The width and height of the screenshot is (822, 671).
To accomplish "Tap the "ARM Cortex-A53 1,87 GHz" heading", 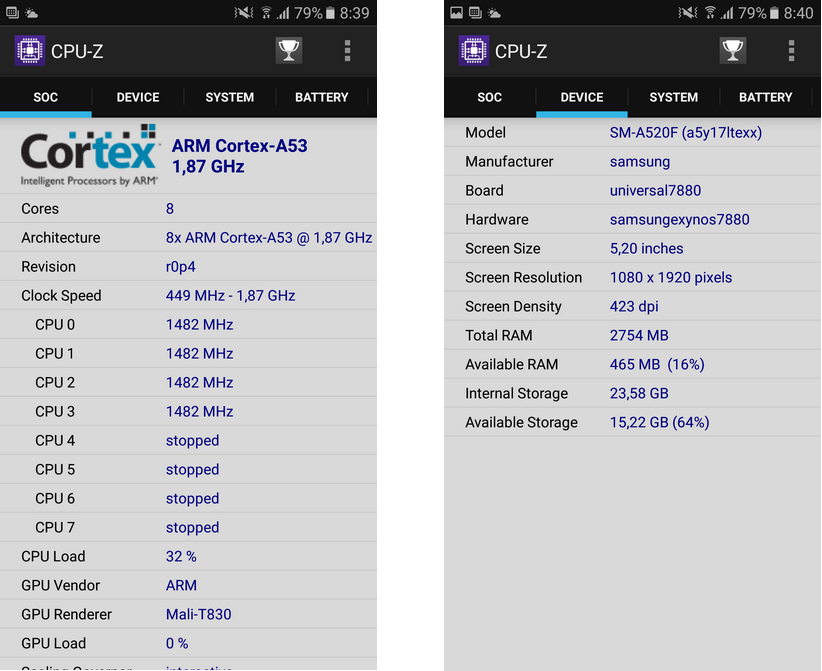I will click(240, 156).
